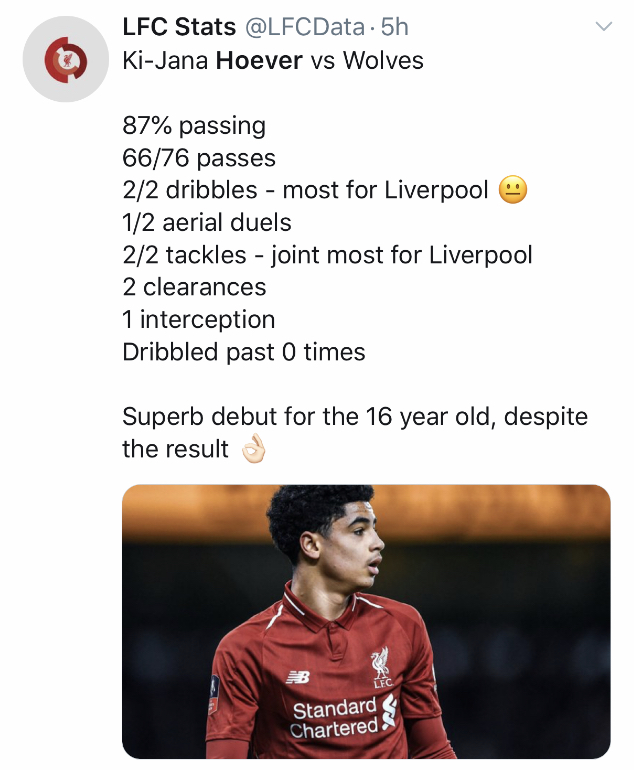The image size is (634, 770).
Task: Expand the tweet options chevron menu
Action: (603, 27)
